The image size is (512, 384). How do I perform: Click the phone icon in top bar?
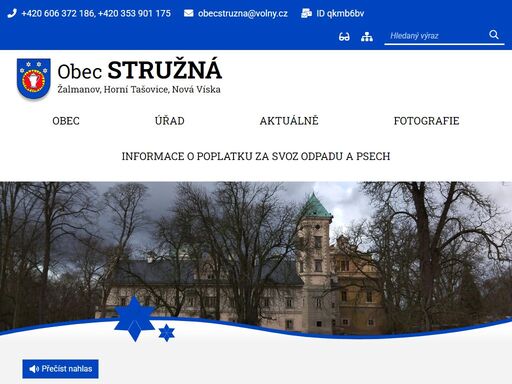tap(12, 14)
